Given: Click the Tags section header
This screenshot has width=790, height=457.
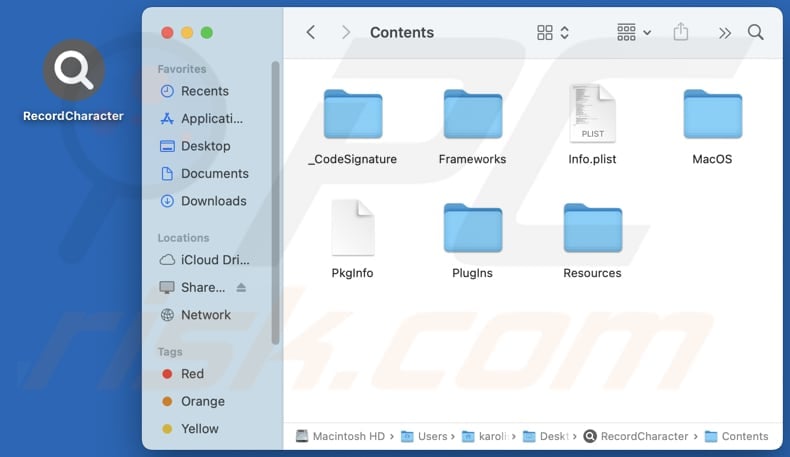Looking at the screenshot, I should [x=170, y=352].
